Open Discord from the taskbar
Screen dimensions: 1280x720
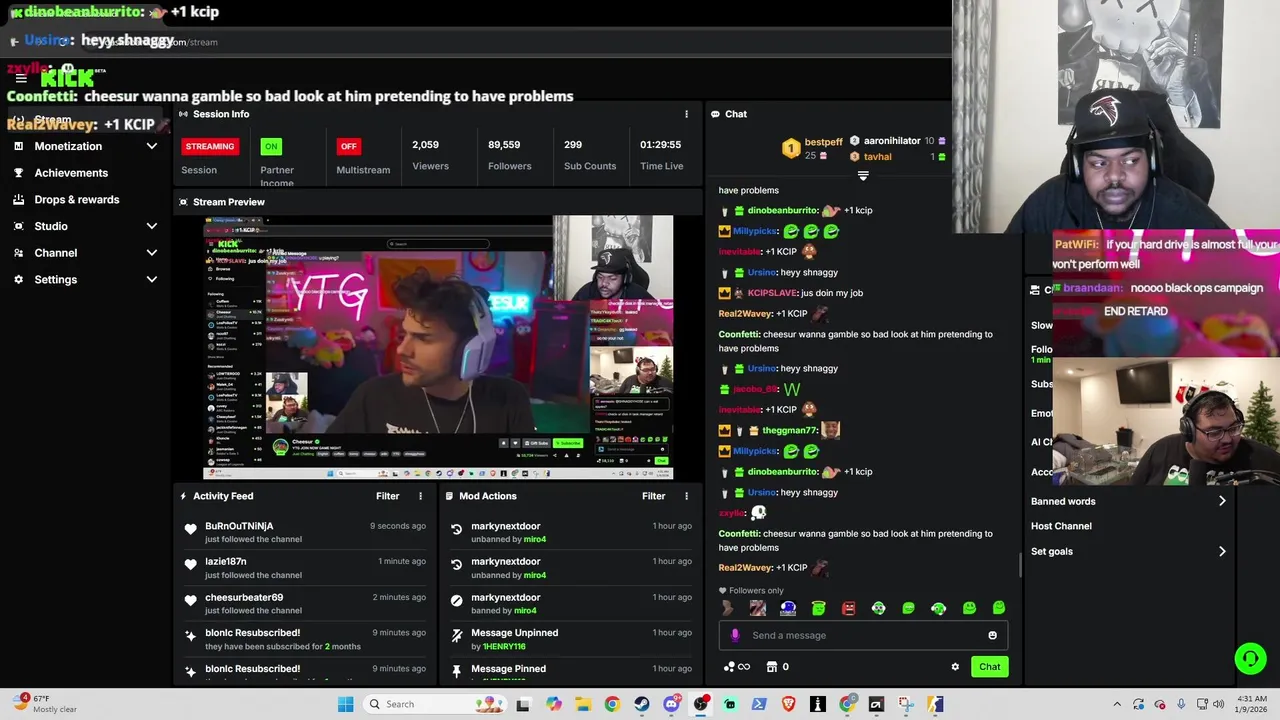671,704
